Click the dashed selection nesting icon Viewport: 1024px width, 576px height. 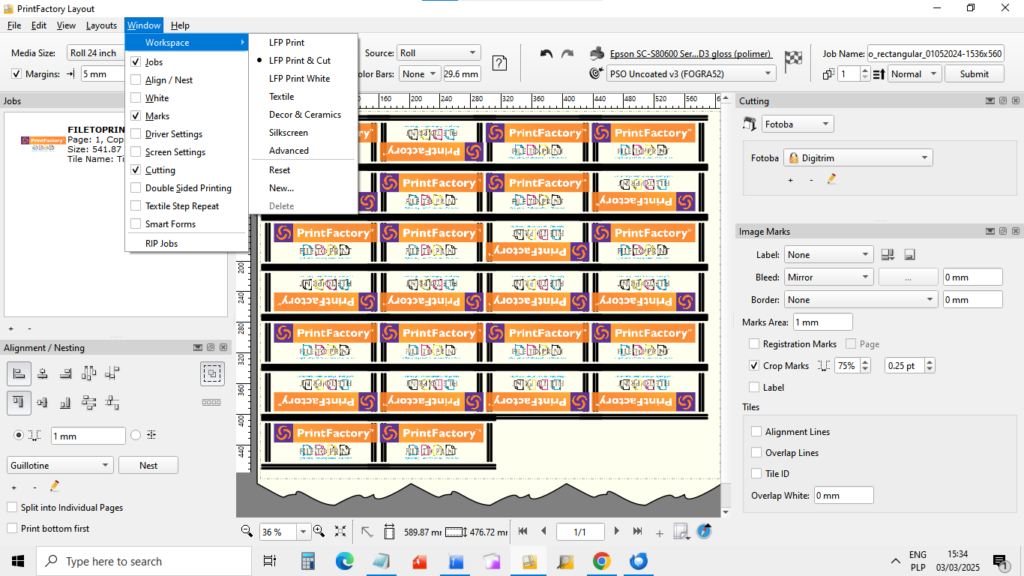click(211, 372)
